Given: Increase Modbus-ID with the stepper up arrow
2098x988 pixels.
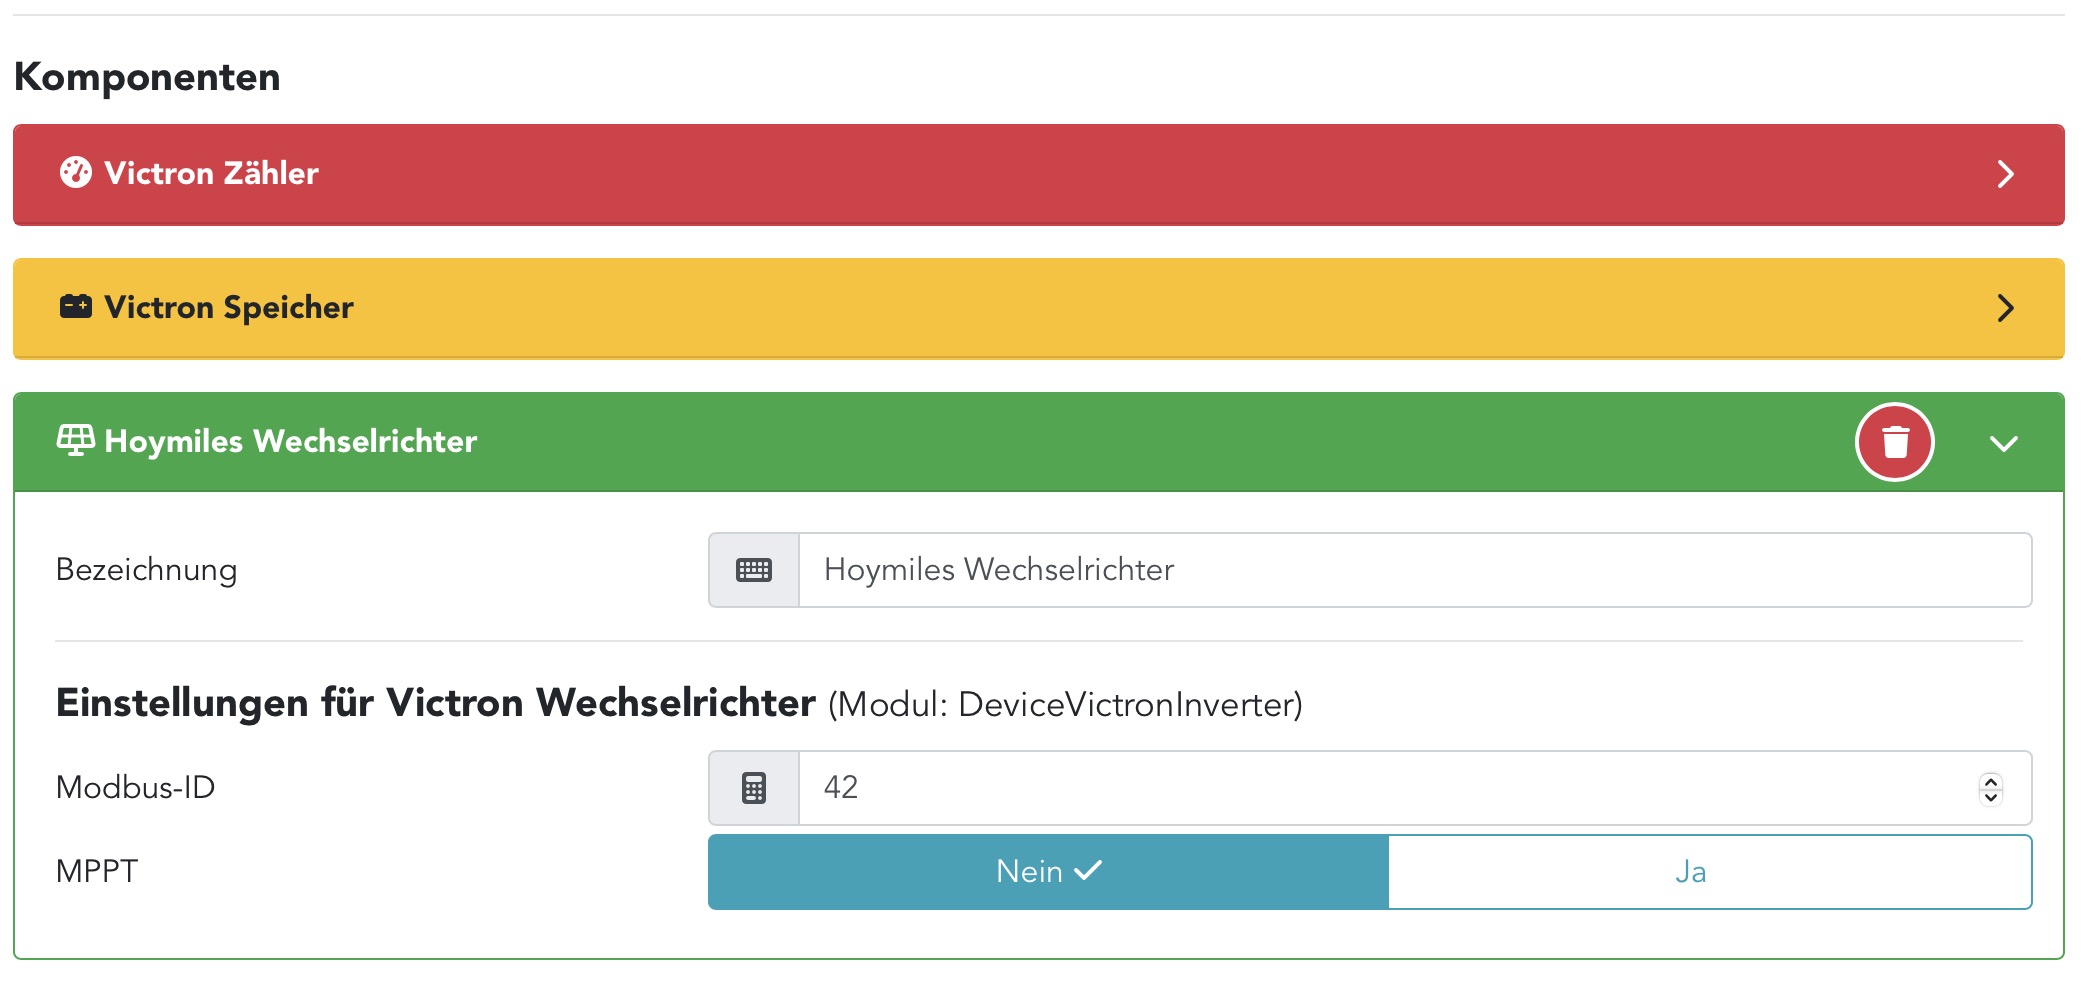Looking at the screenshot, I should [x=1991, y=781].
